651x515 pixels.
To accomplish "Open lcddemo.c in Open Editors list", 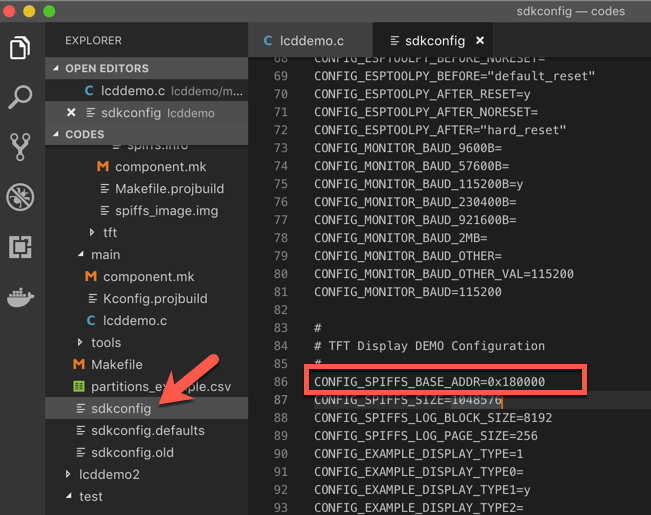I will [x=147, y=91].
